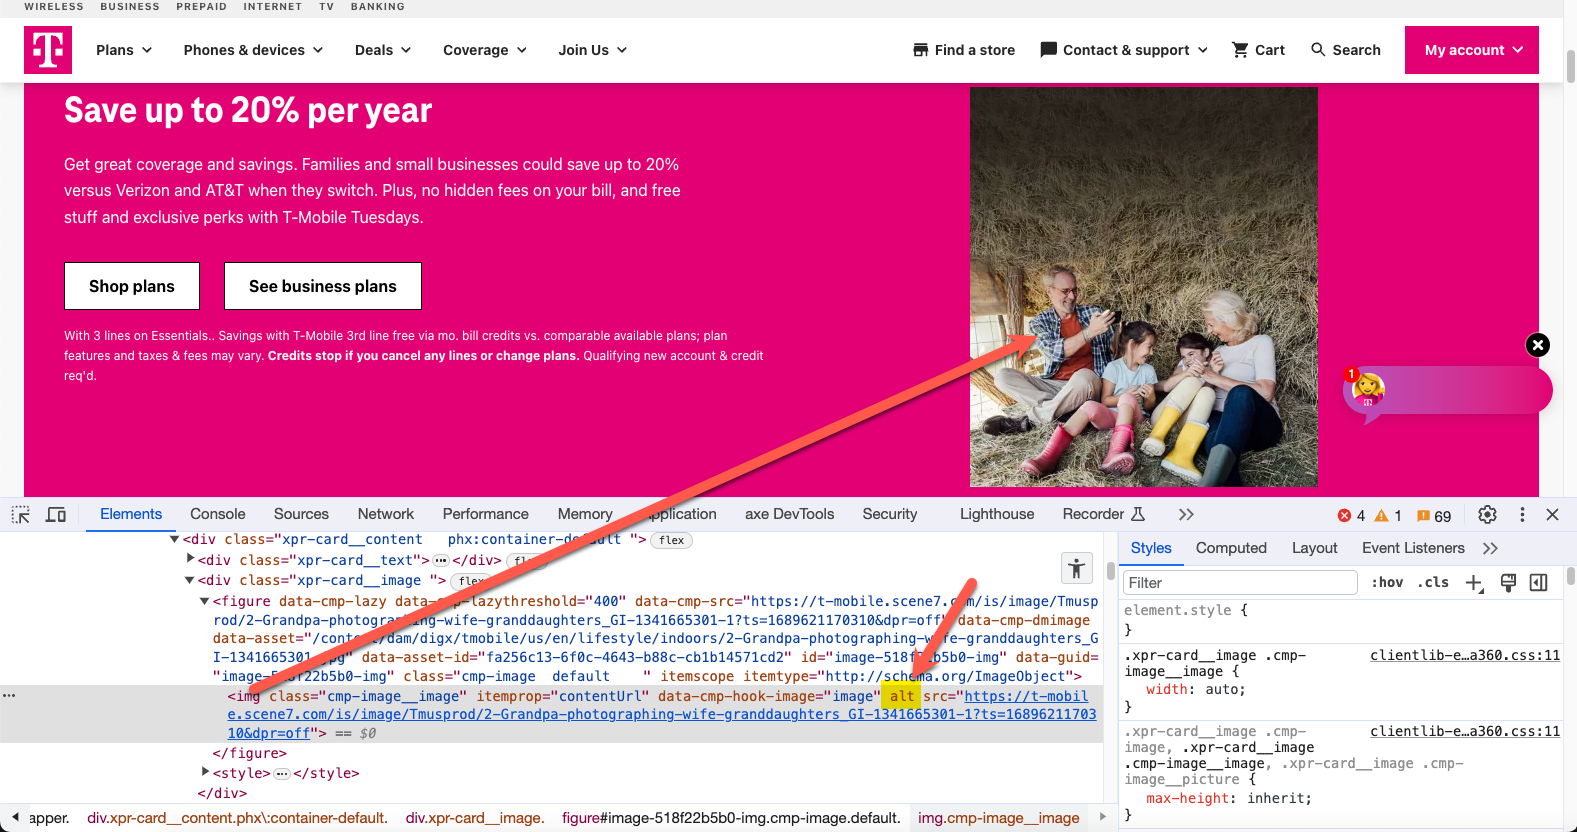Open DevTools three-dot menu
The image size is (1577, 832).
point(1522,514)
